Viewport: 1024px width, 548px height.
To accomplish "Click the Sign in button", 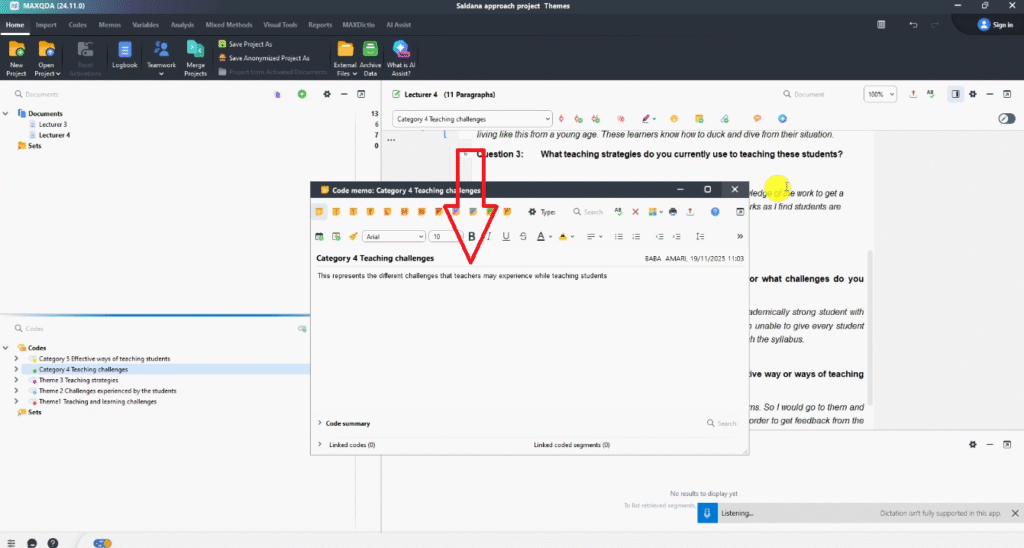I will tap(995, 24).
